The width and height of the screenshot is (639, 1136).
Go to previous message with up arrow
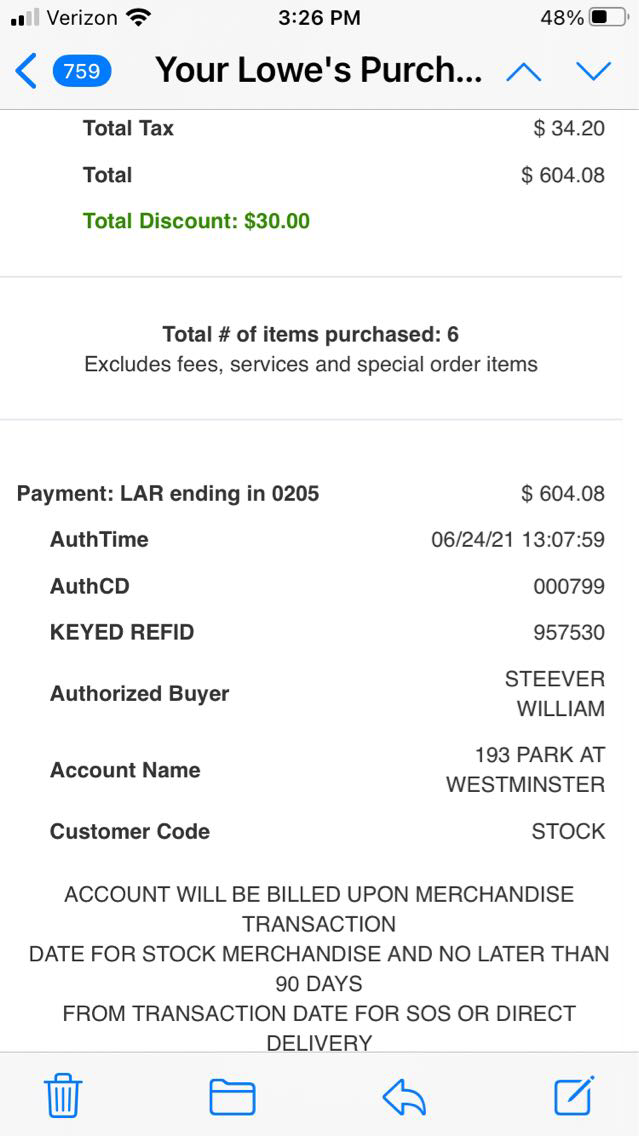tap(524, 71)
